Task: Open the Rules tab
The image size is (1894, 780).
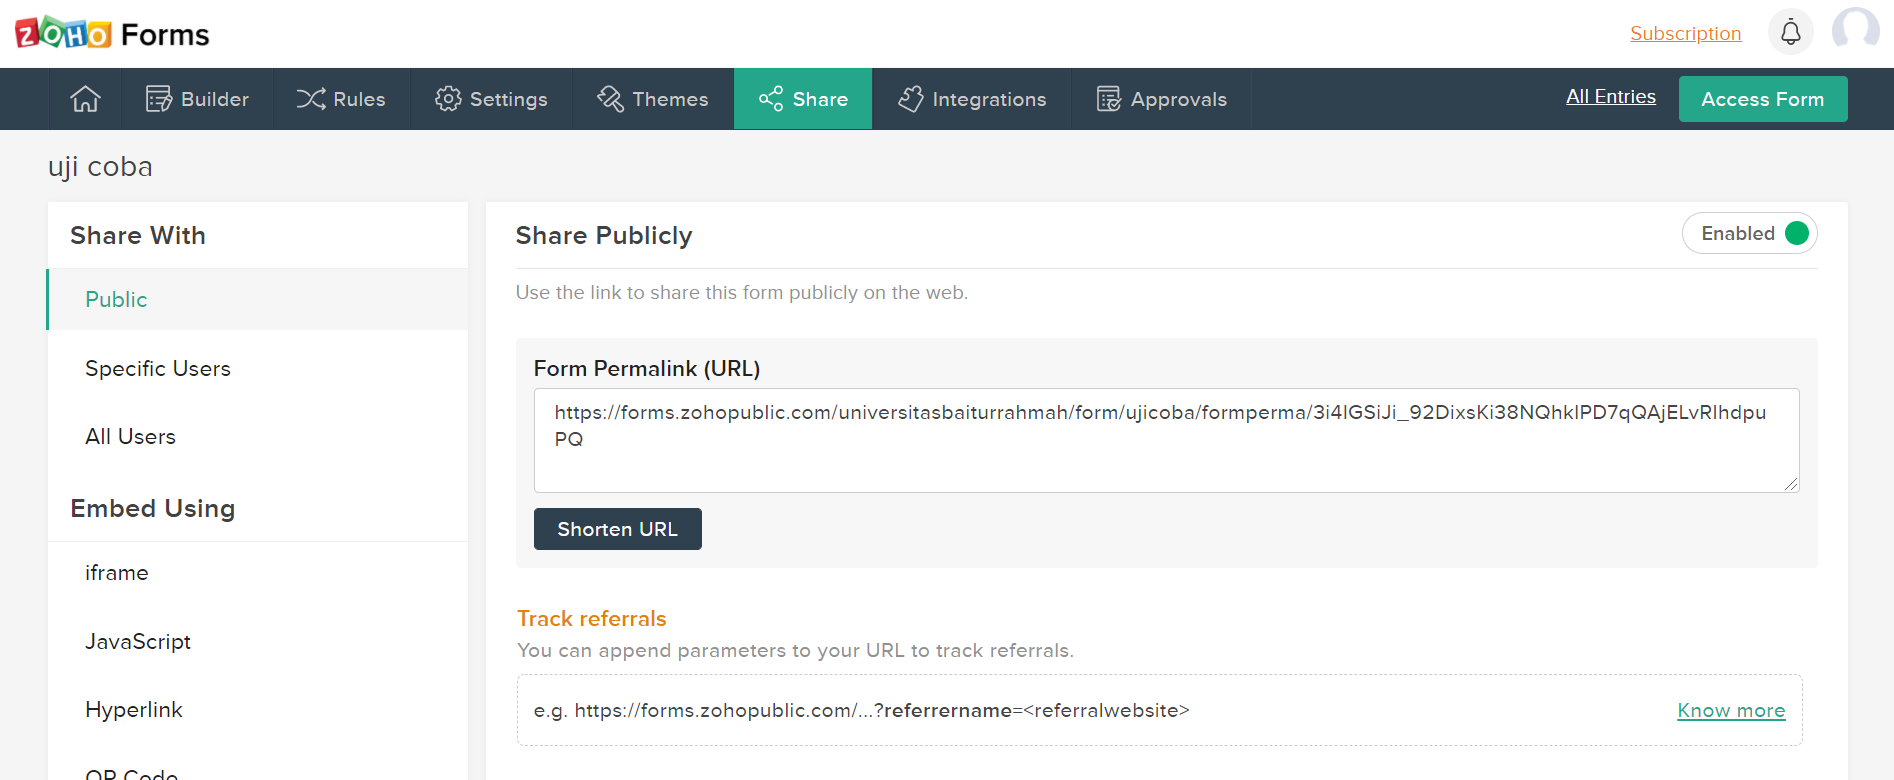Action: click(341, 99)
